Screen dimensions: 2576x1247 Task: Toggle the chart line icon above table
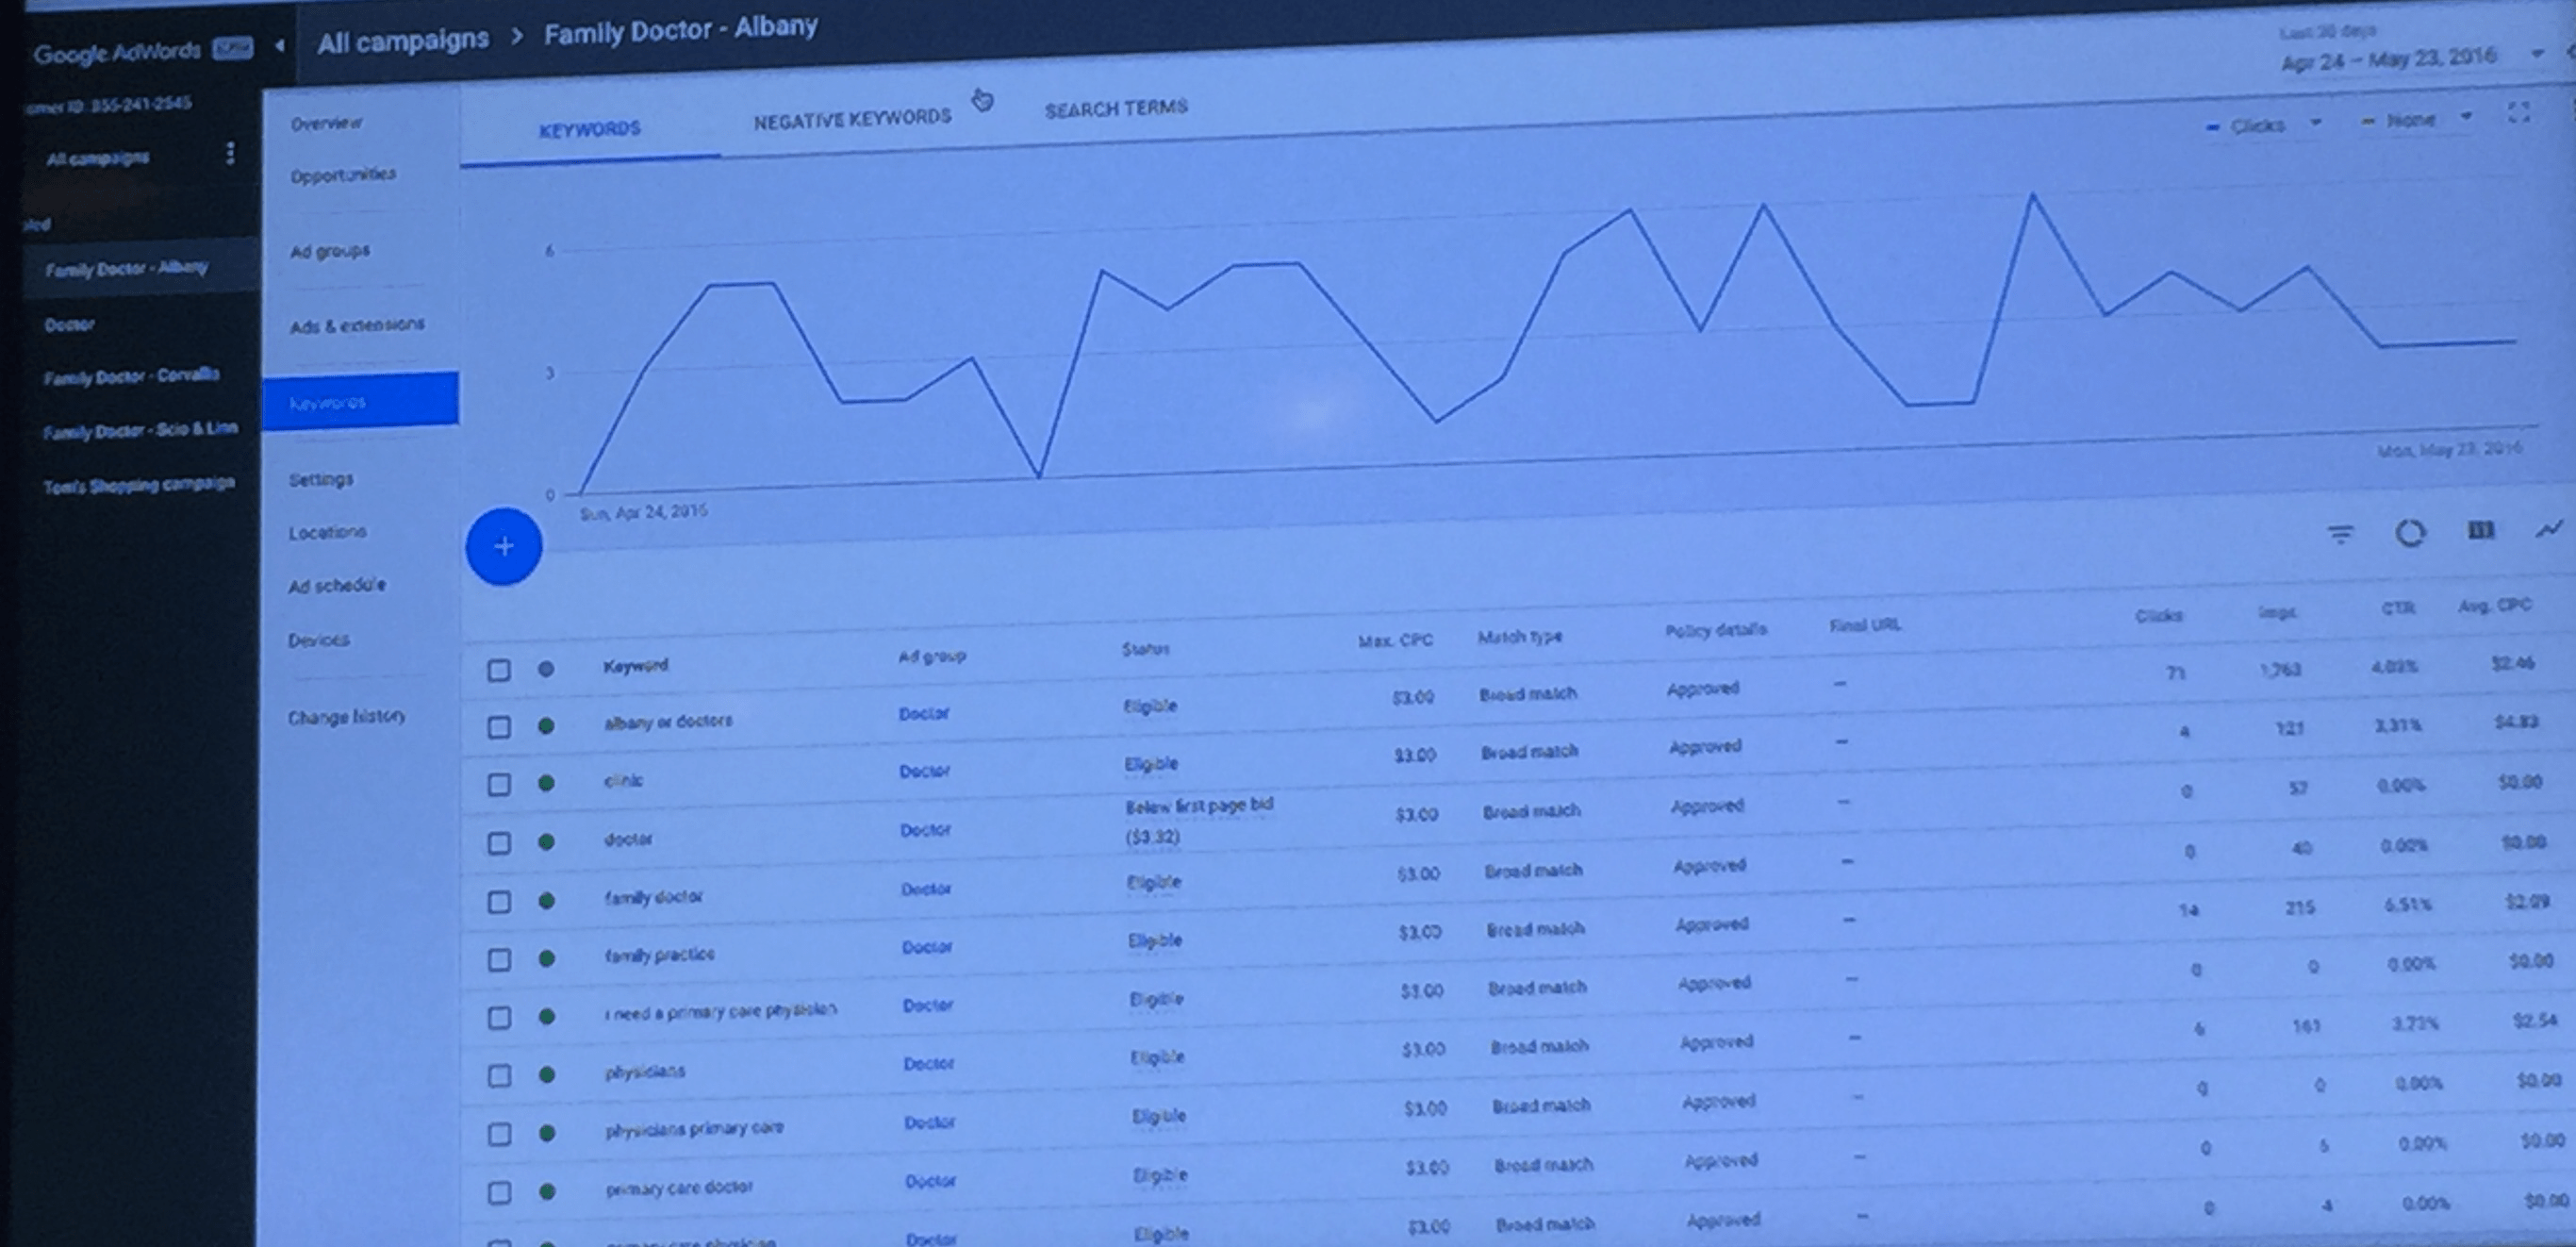click(2549, 529)
